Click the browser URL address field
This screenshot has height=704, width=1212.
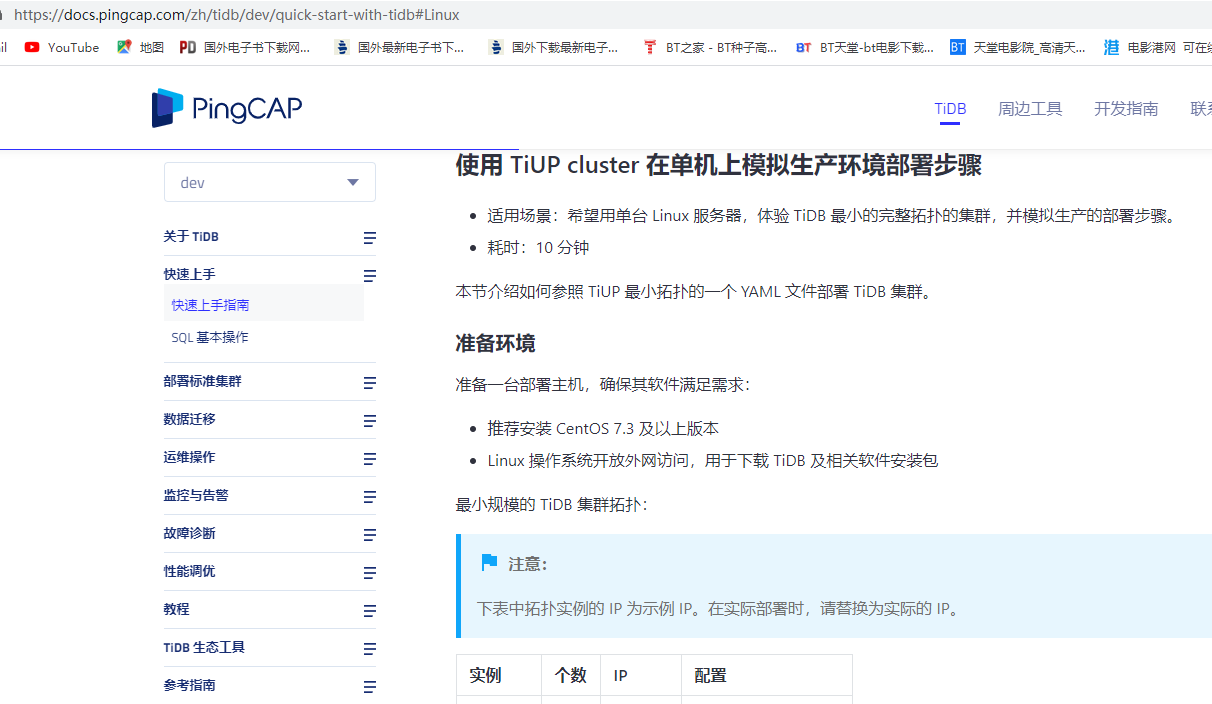point(606,15)
